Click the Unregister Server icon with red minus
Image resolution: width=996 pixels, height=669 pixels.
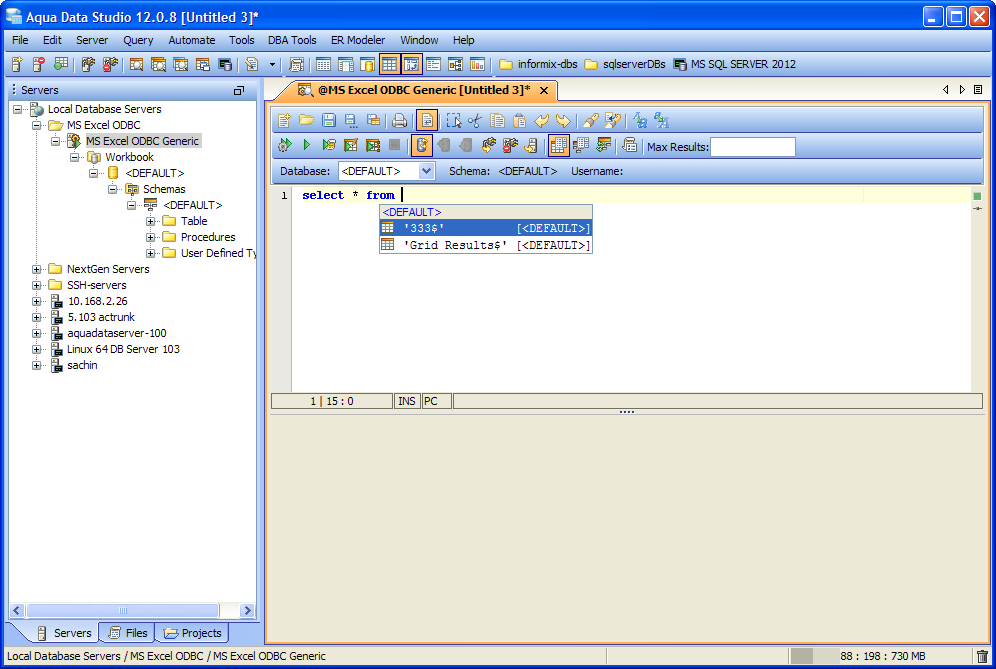[x=39, y=64]
